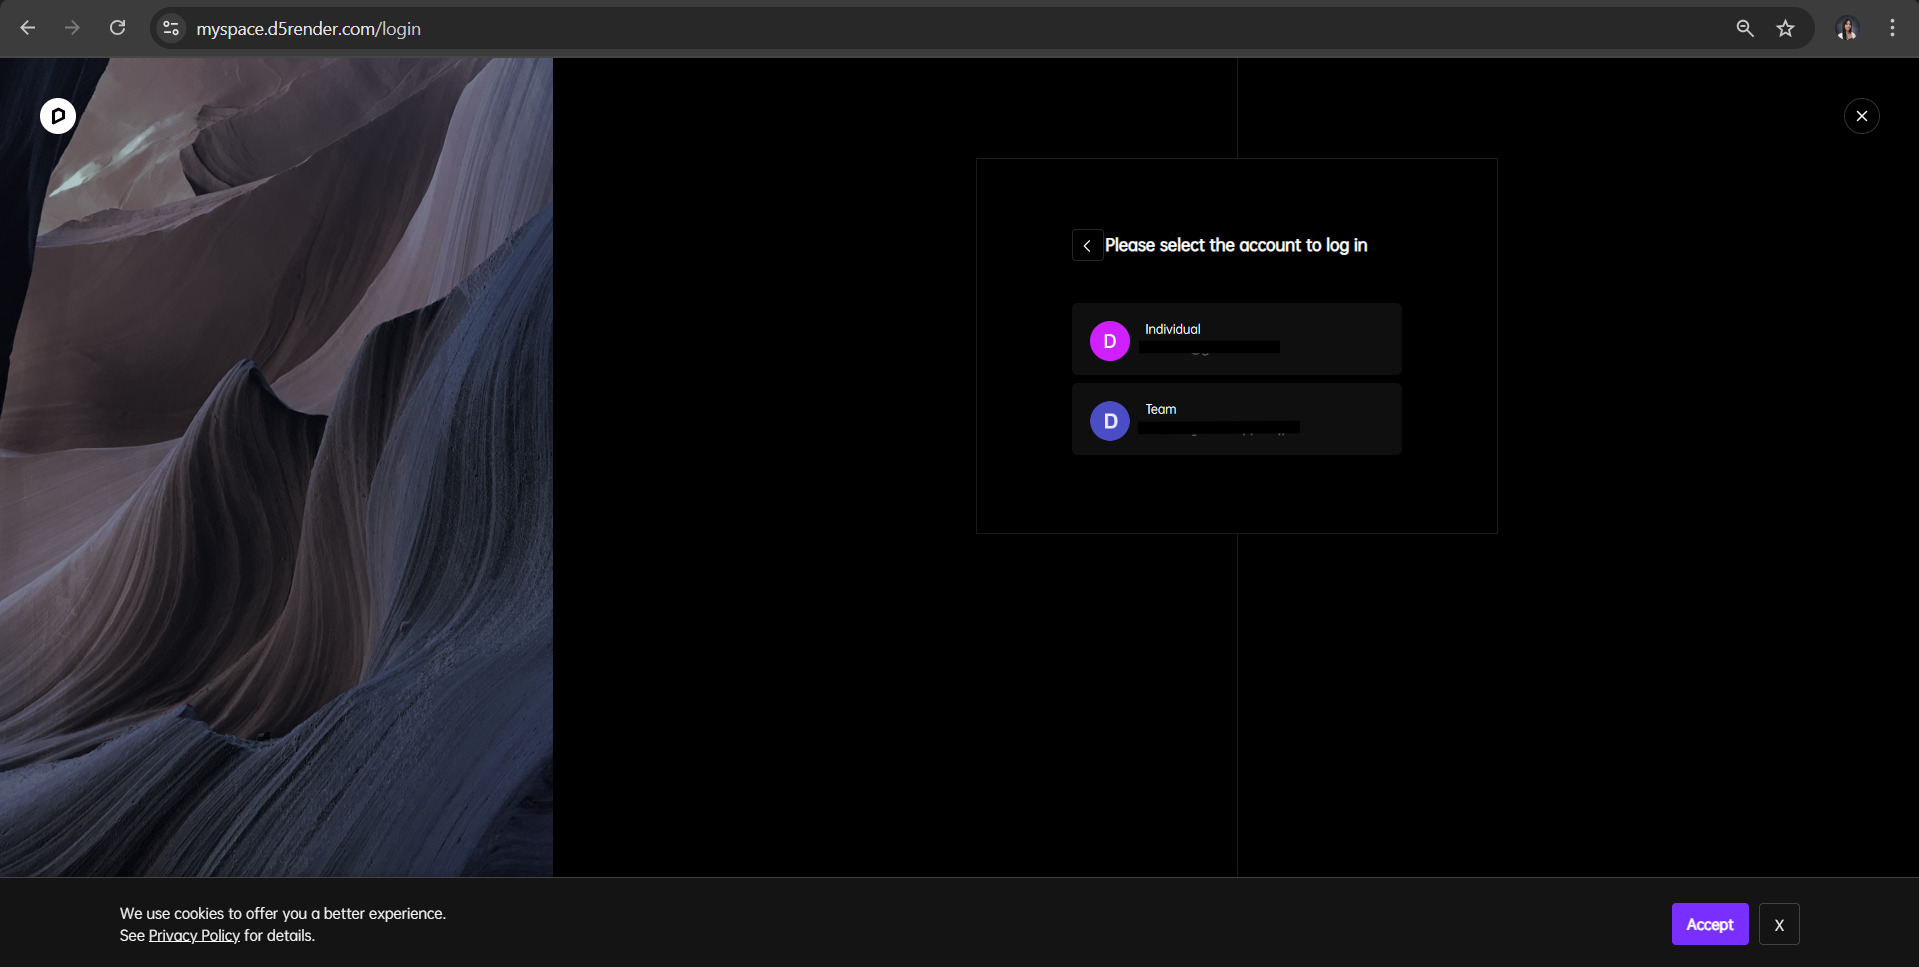The height and width of the screenshot is (967, 1919).
Task: Click the canyon rock background image
Action: tap(276, 500)
